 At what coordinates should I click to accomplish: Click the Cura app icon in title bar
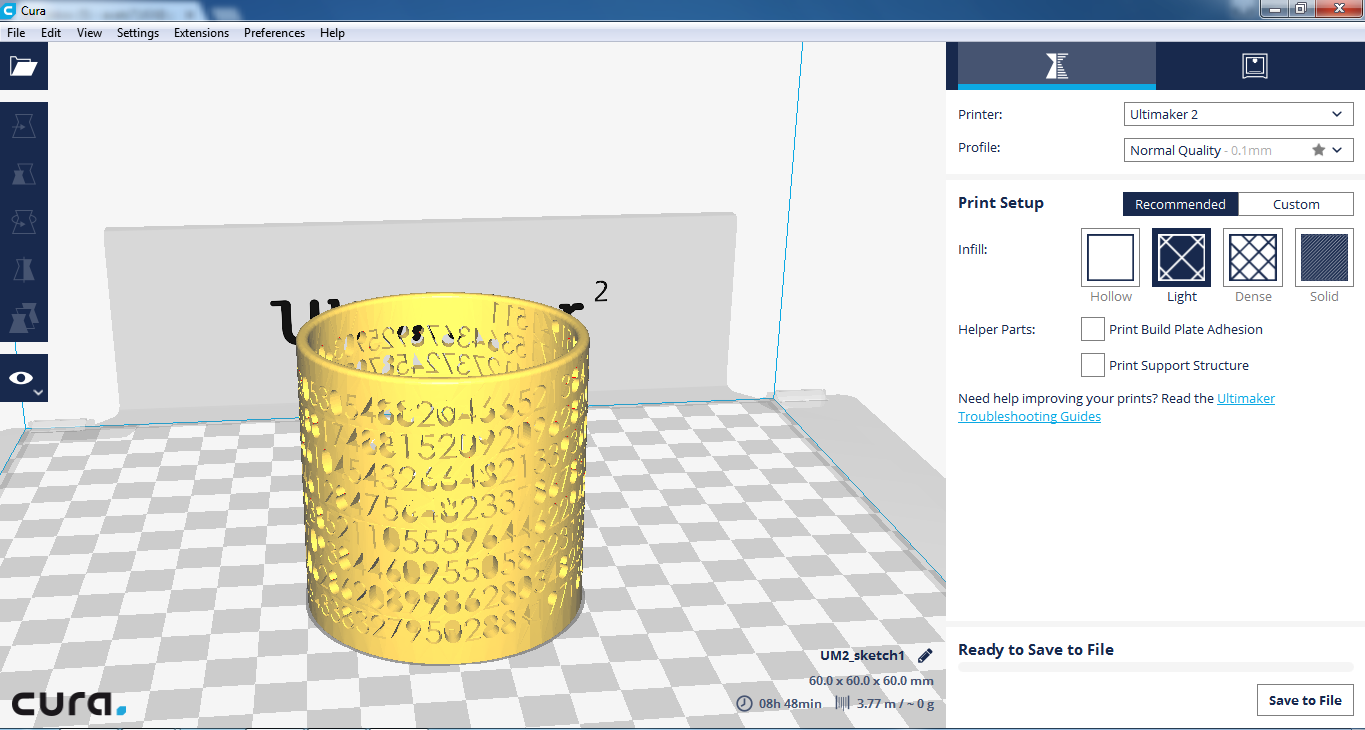(x=9, y=10)
